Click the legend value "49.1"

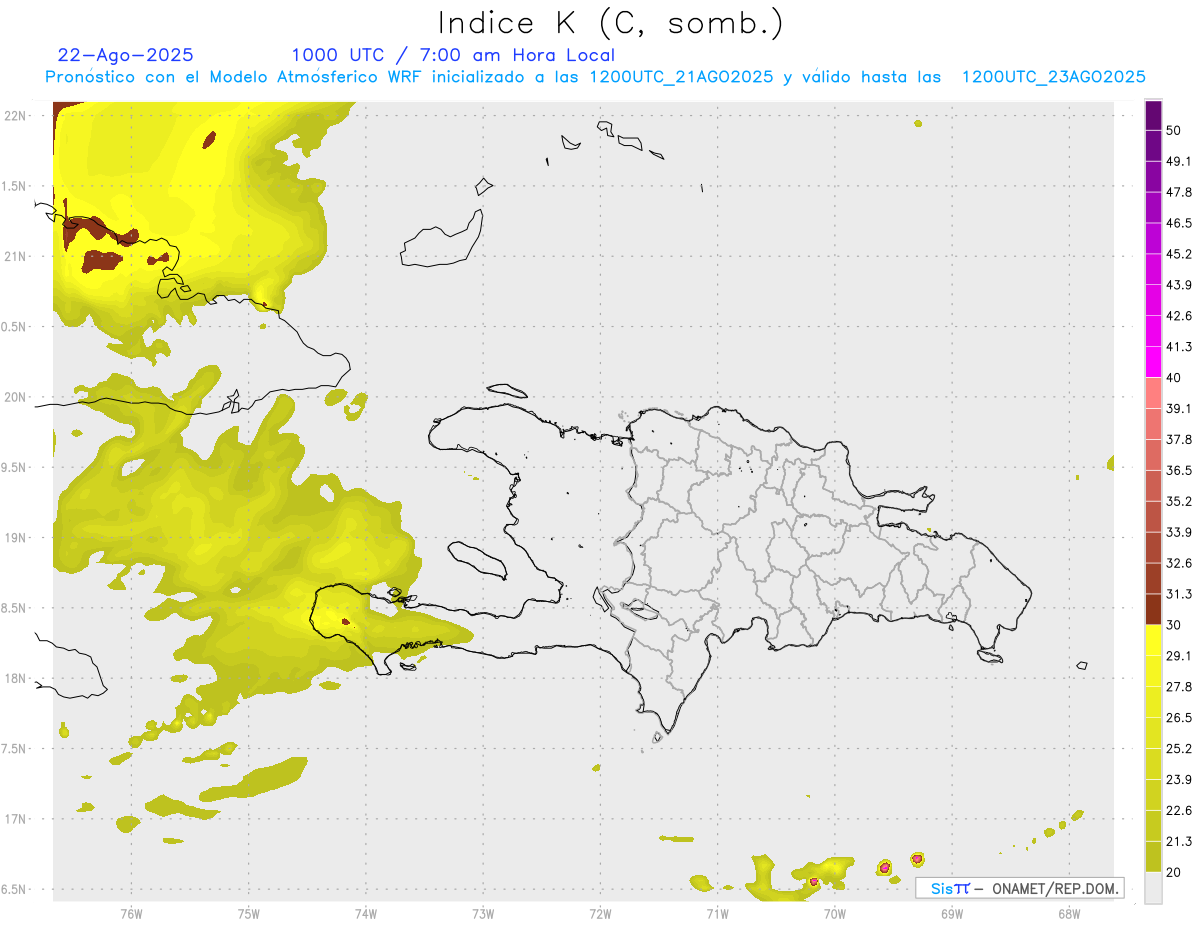[x=1179, y=161]
